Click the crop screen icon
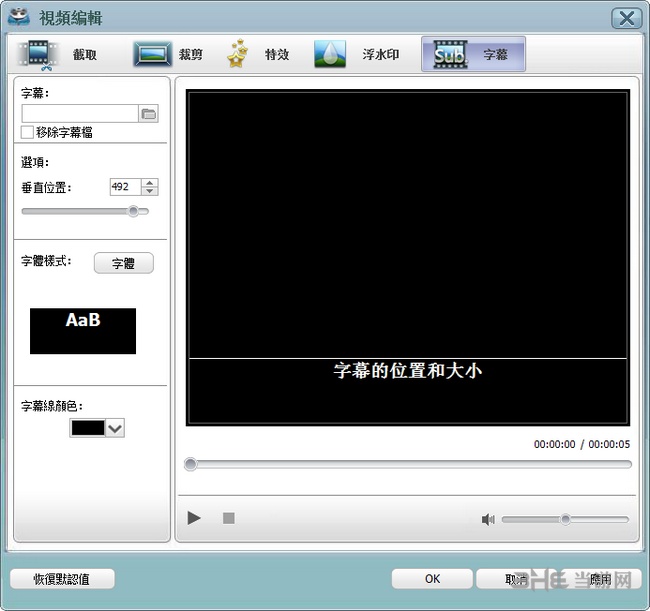The width and height of the screenshot is (650, 611). pyautogui.click(x=153, y=54)
